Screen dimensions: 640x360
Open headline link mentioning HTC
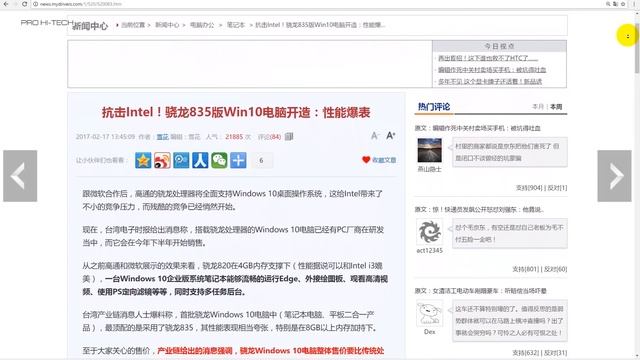(488, 58)
